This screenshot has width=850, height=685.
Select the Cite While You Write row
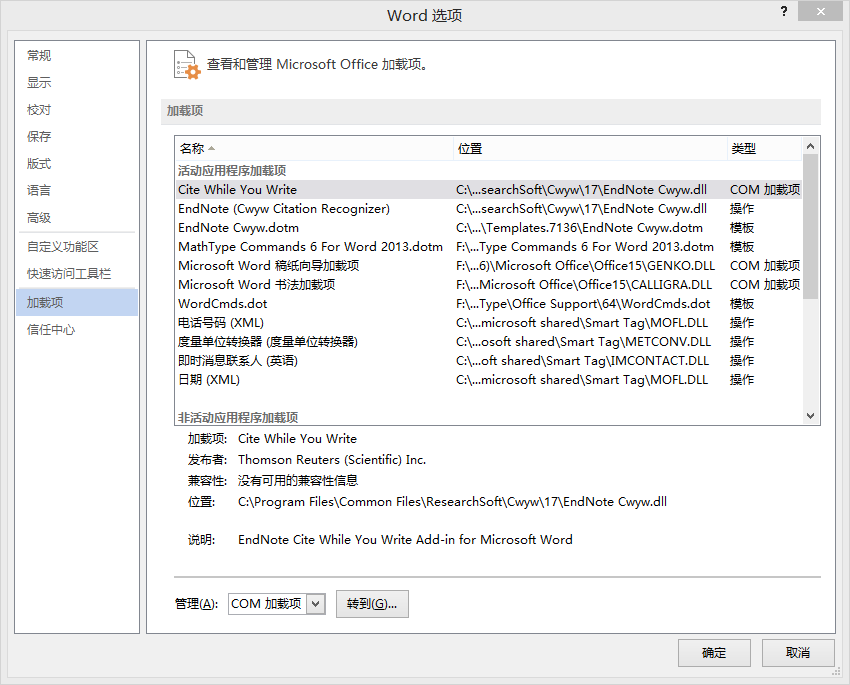coord(488,190)
